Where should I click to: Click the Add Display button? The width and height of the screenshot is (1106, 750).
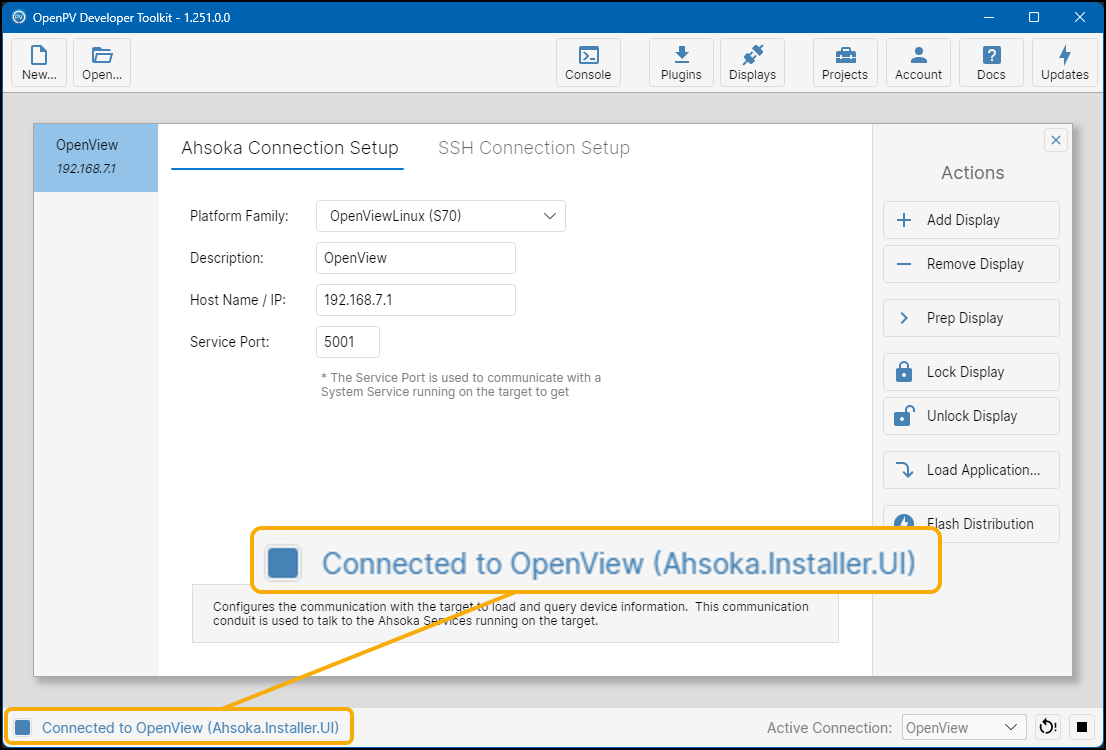tap(971, 220)
